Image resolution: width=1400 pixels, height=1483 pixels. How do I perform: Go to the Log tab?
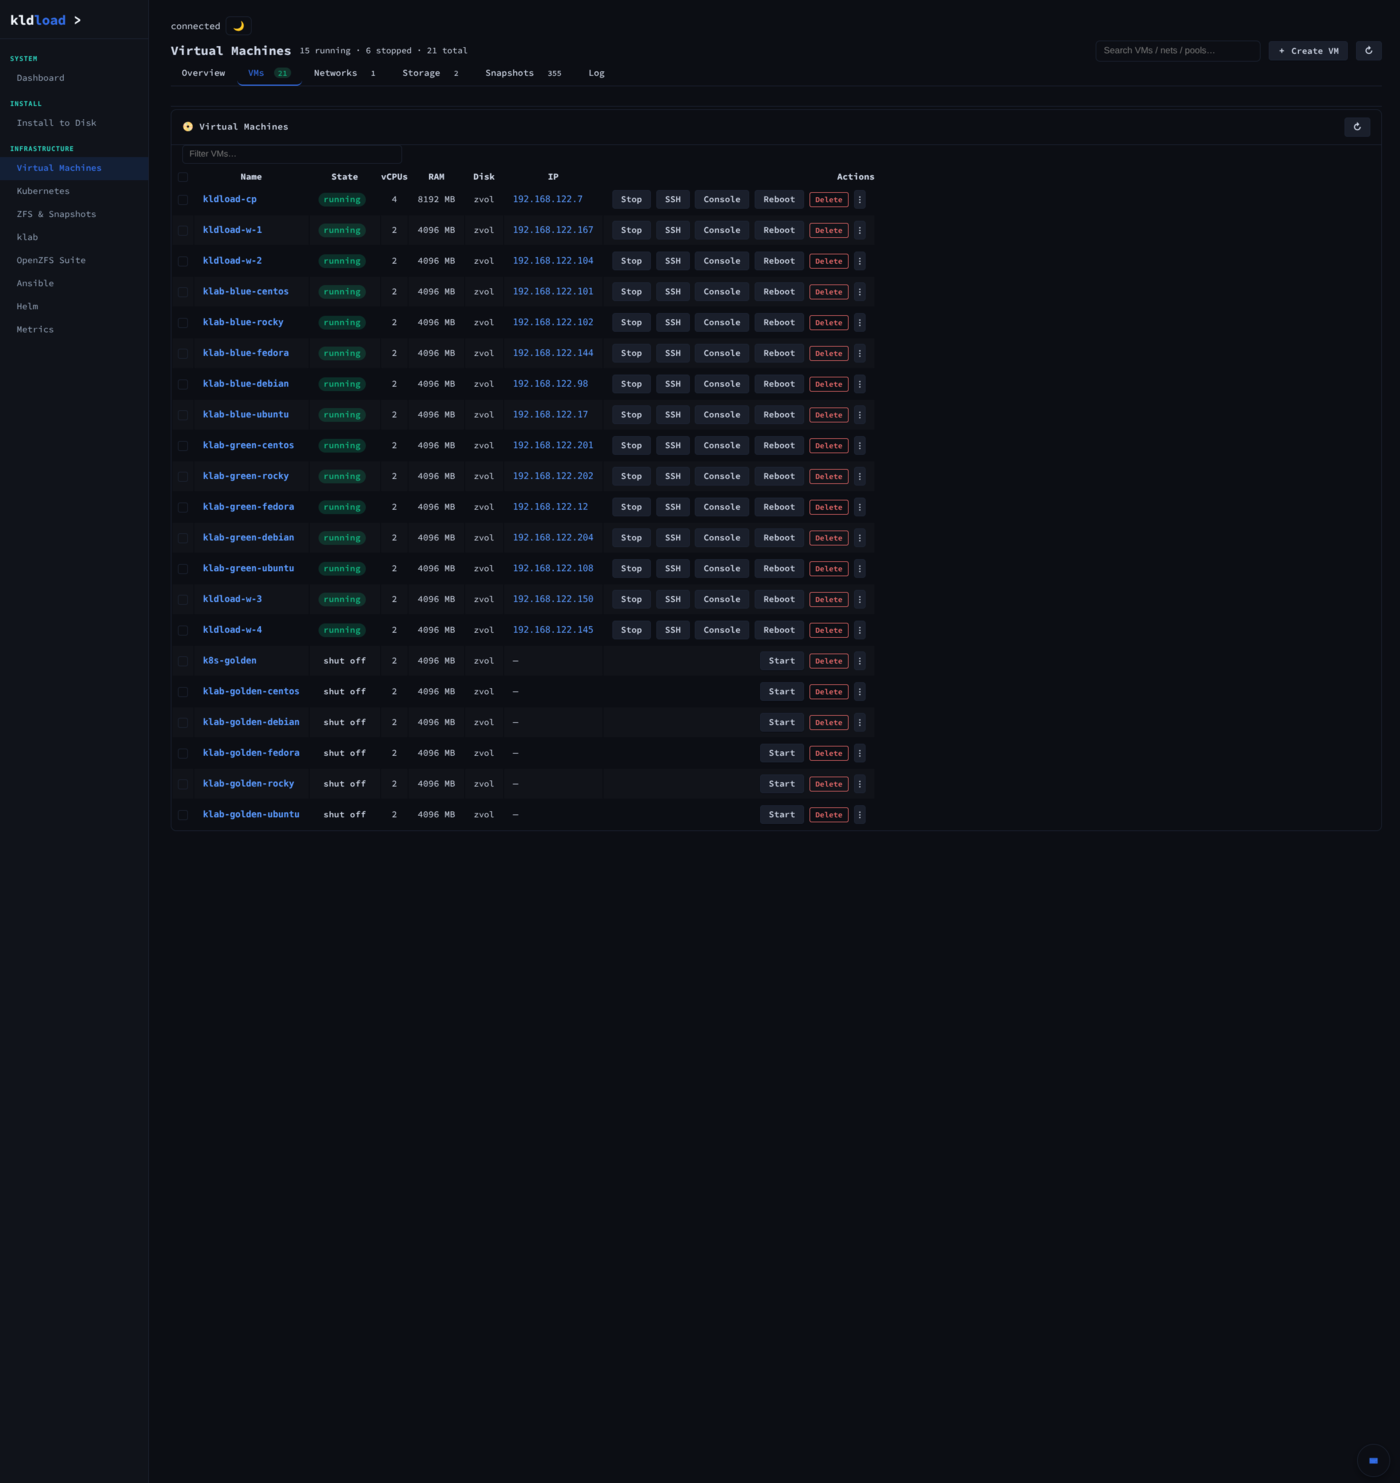click(596, 73)
